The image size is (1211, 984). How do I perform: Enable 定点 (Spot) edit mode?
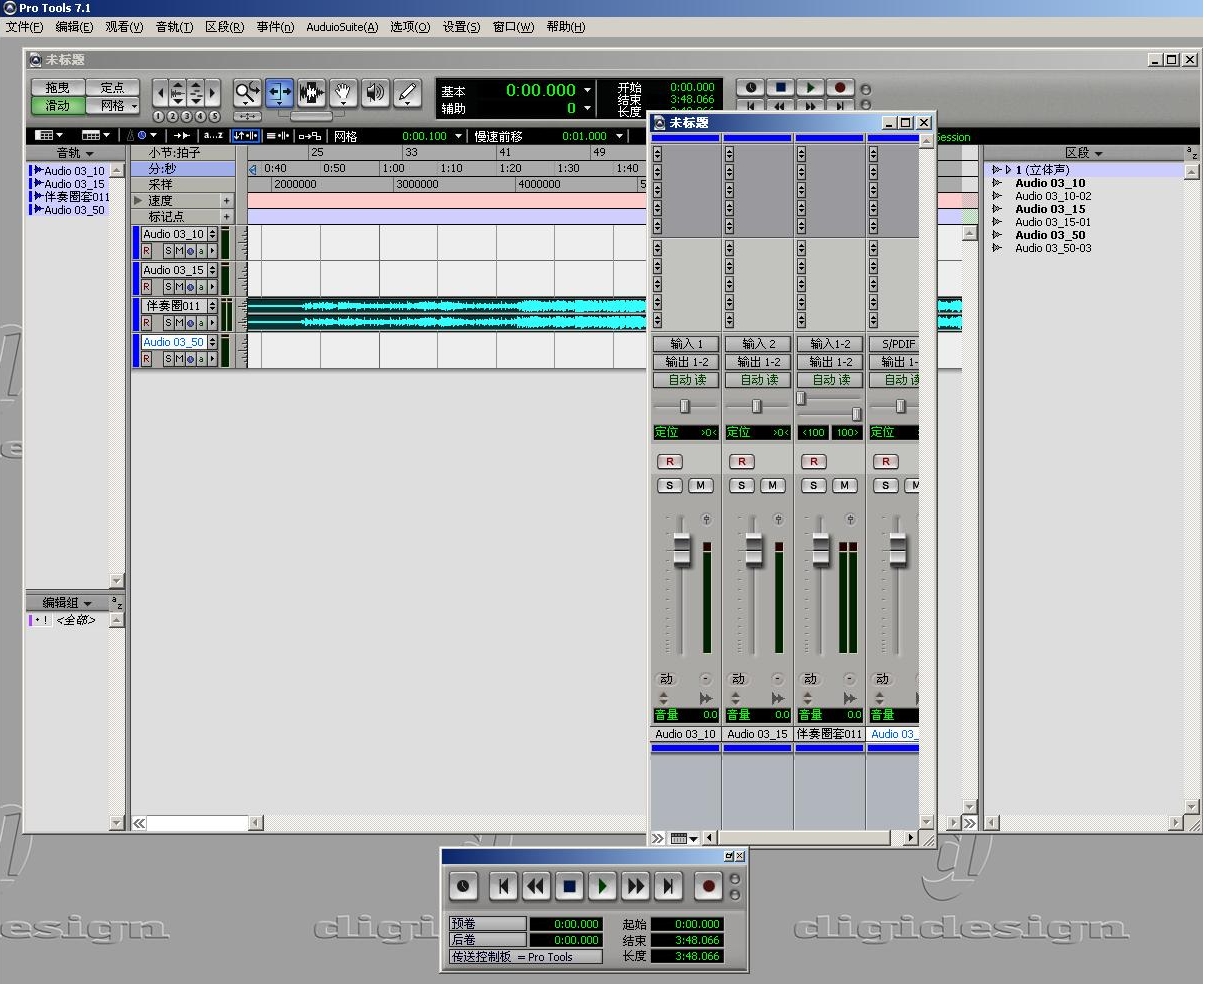(x=113, y=88)
